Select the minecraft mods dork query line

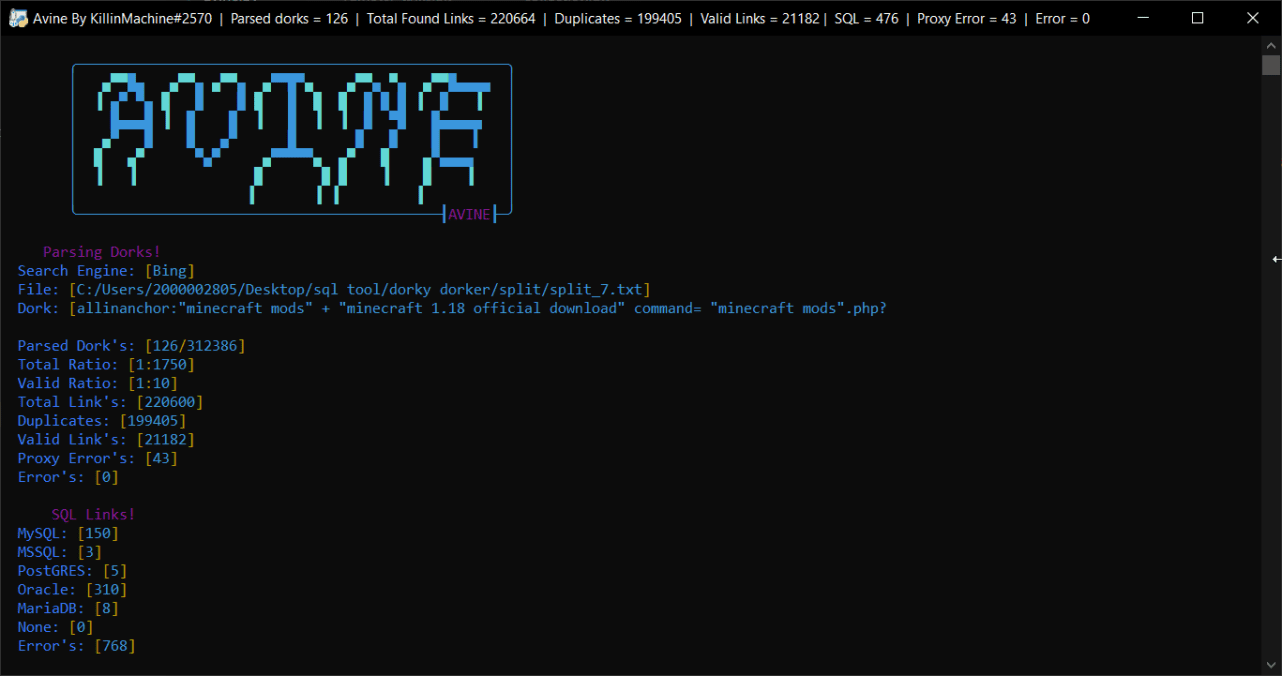point(450,307)
